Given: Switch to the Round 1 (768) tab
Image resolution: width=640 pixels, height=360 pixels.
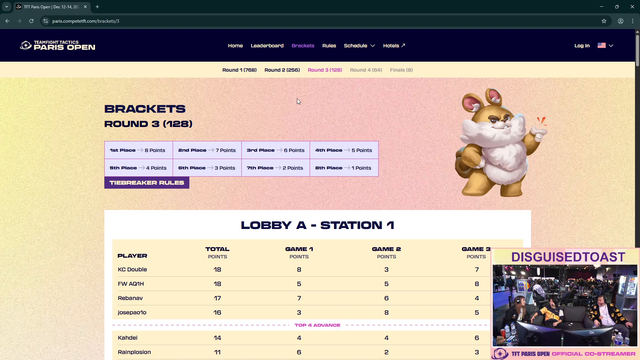Looking at the screenshot, I should click(x=239, y=70).
